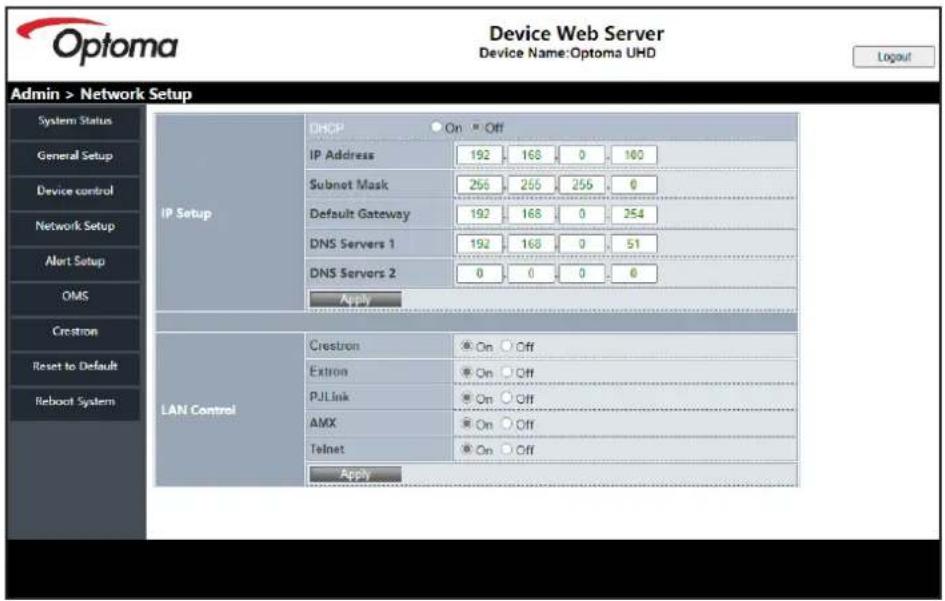Click DNS Servers 1 third octet field

(x=582, y=244)
